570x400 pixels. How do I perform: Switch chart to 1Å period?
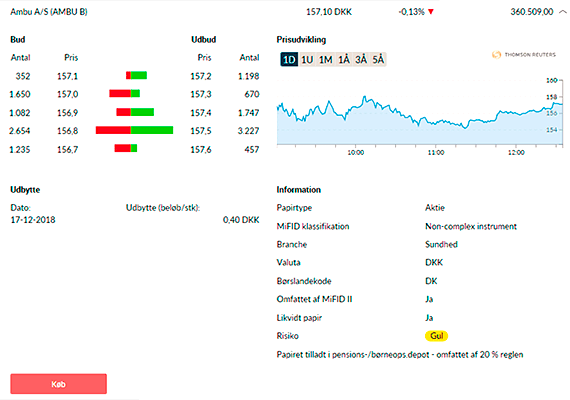[x=344, y=59]
